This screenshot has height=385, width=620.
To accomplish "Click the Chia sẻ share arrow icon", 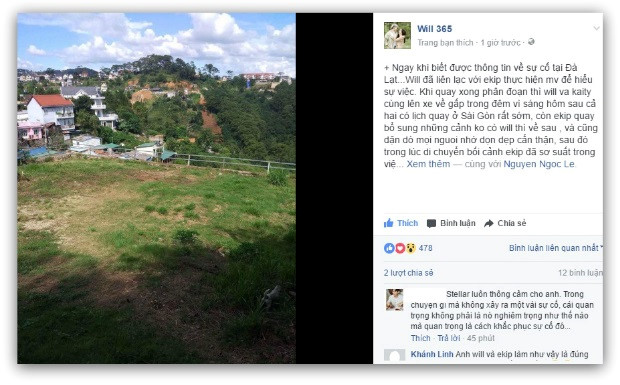I will pyautogui.click(x=489, y=223).
